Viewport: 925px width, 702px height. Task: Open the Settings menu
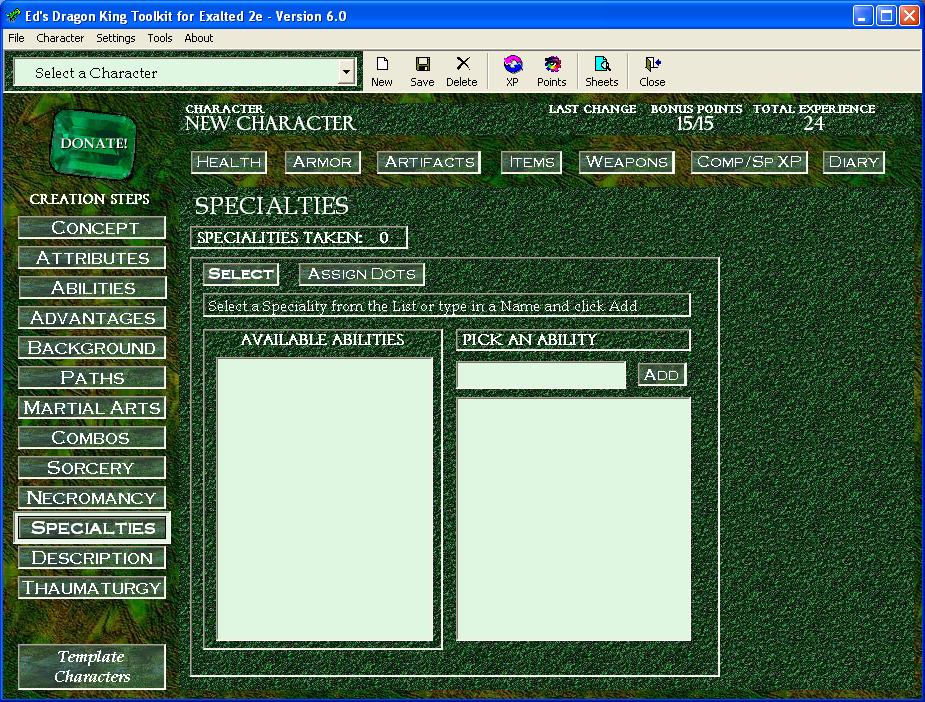(x=116, y=38)
